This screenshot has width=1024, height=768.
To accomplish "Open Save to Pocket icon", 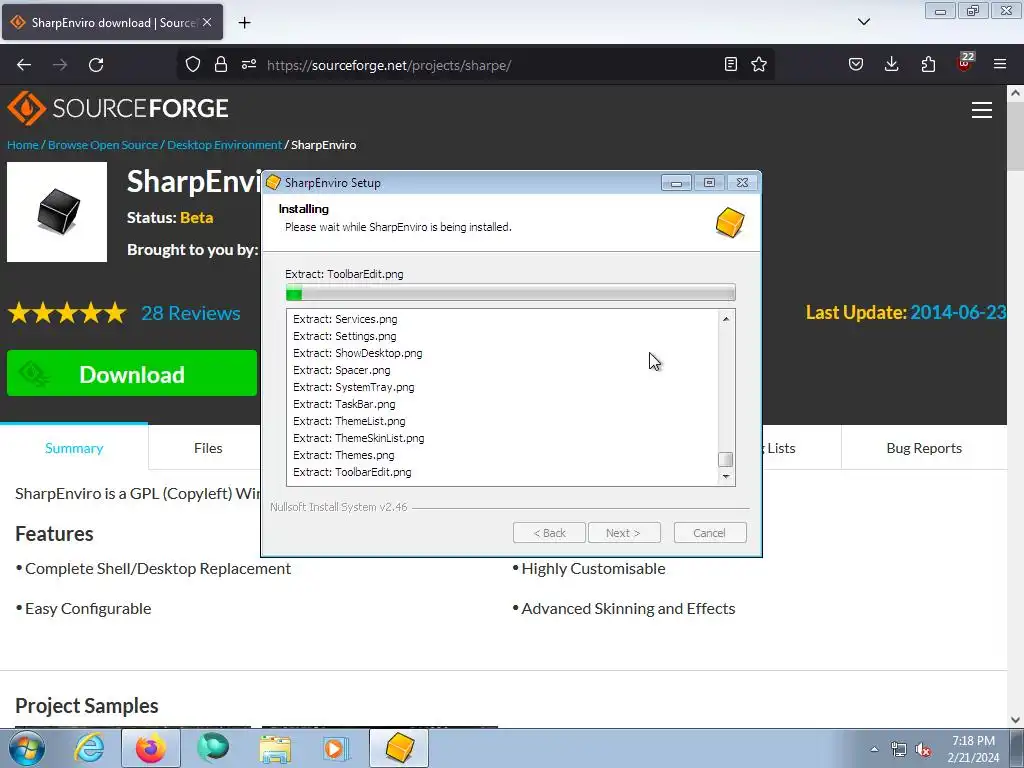I will point(856,64).
